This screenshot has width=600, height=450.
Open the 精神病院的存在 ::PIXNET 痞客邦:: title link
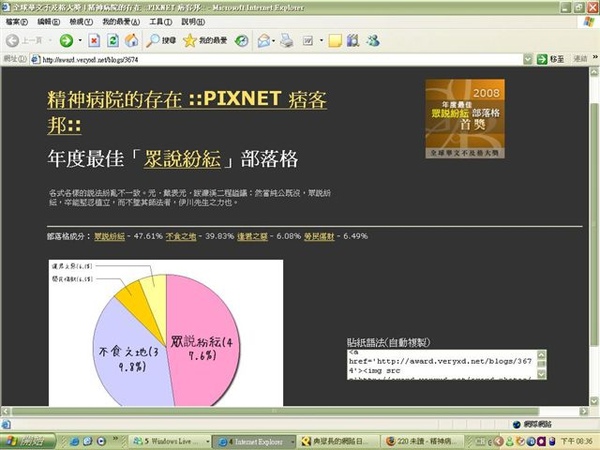[187, 112]
